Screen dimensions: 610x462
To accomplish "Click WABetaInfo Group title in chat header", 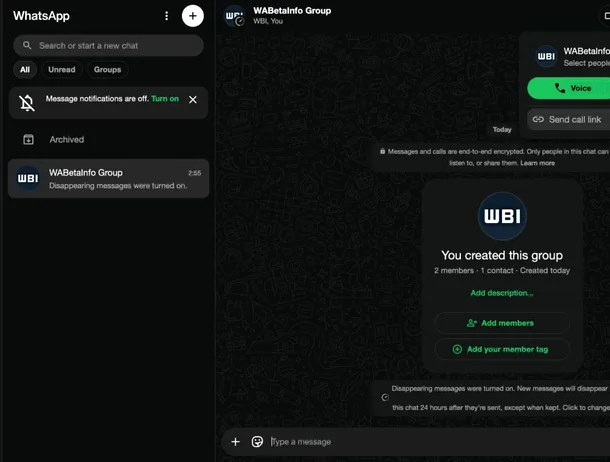I will tap(292, 10).
